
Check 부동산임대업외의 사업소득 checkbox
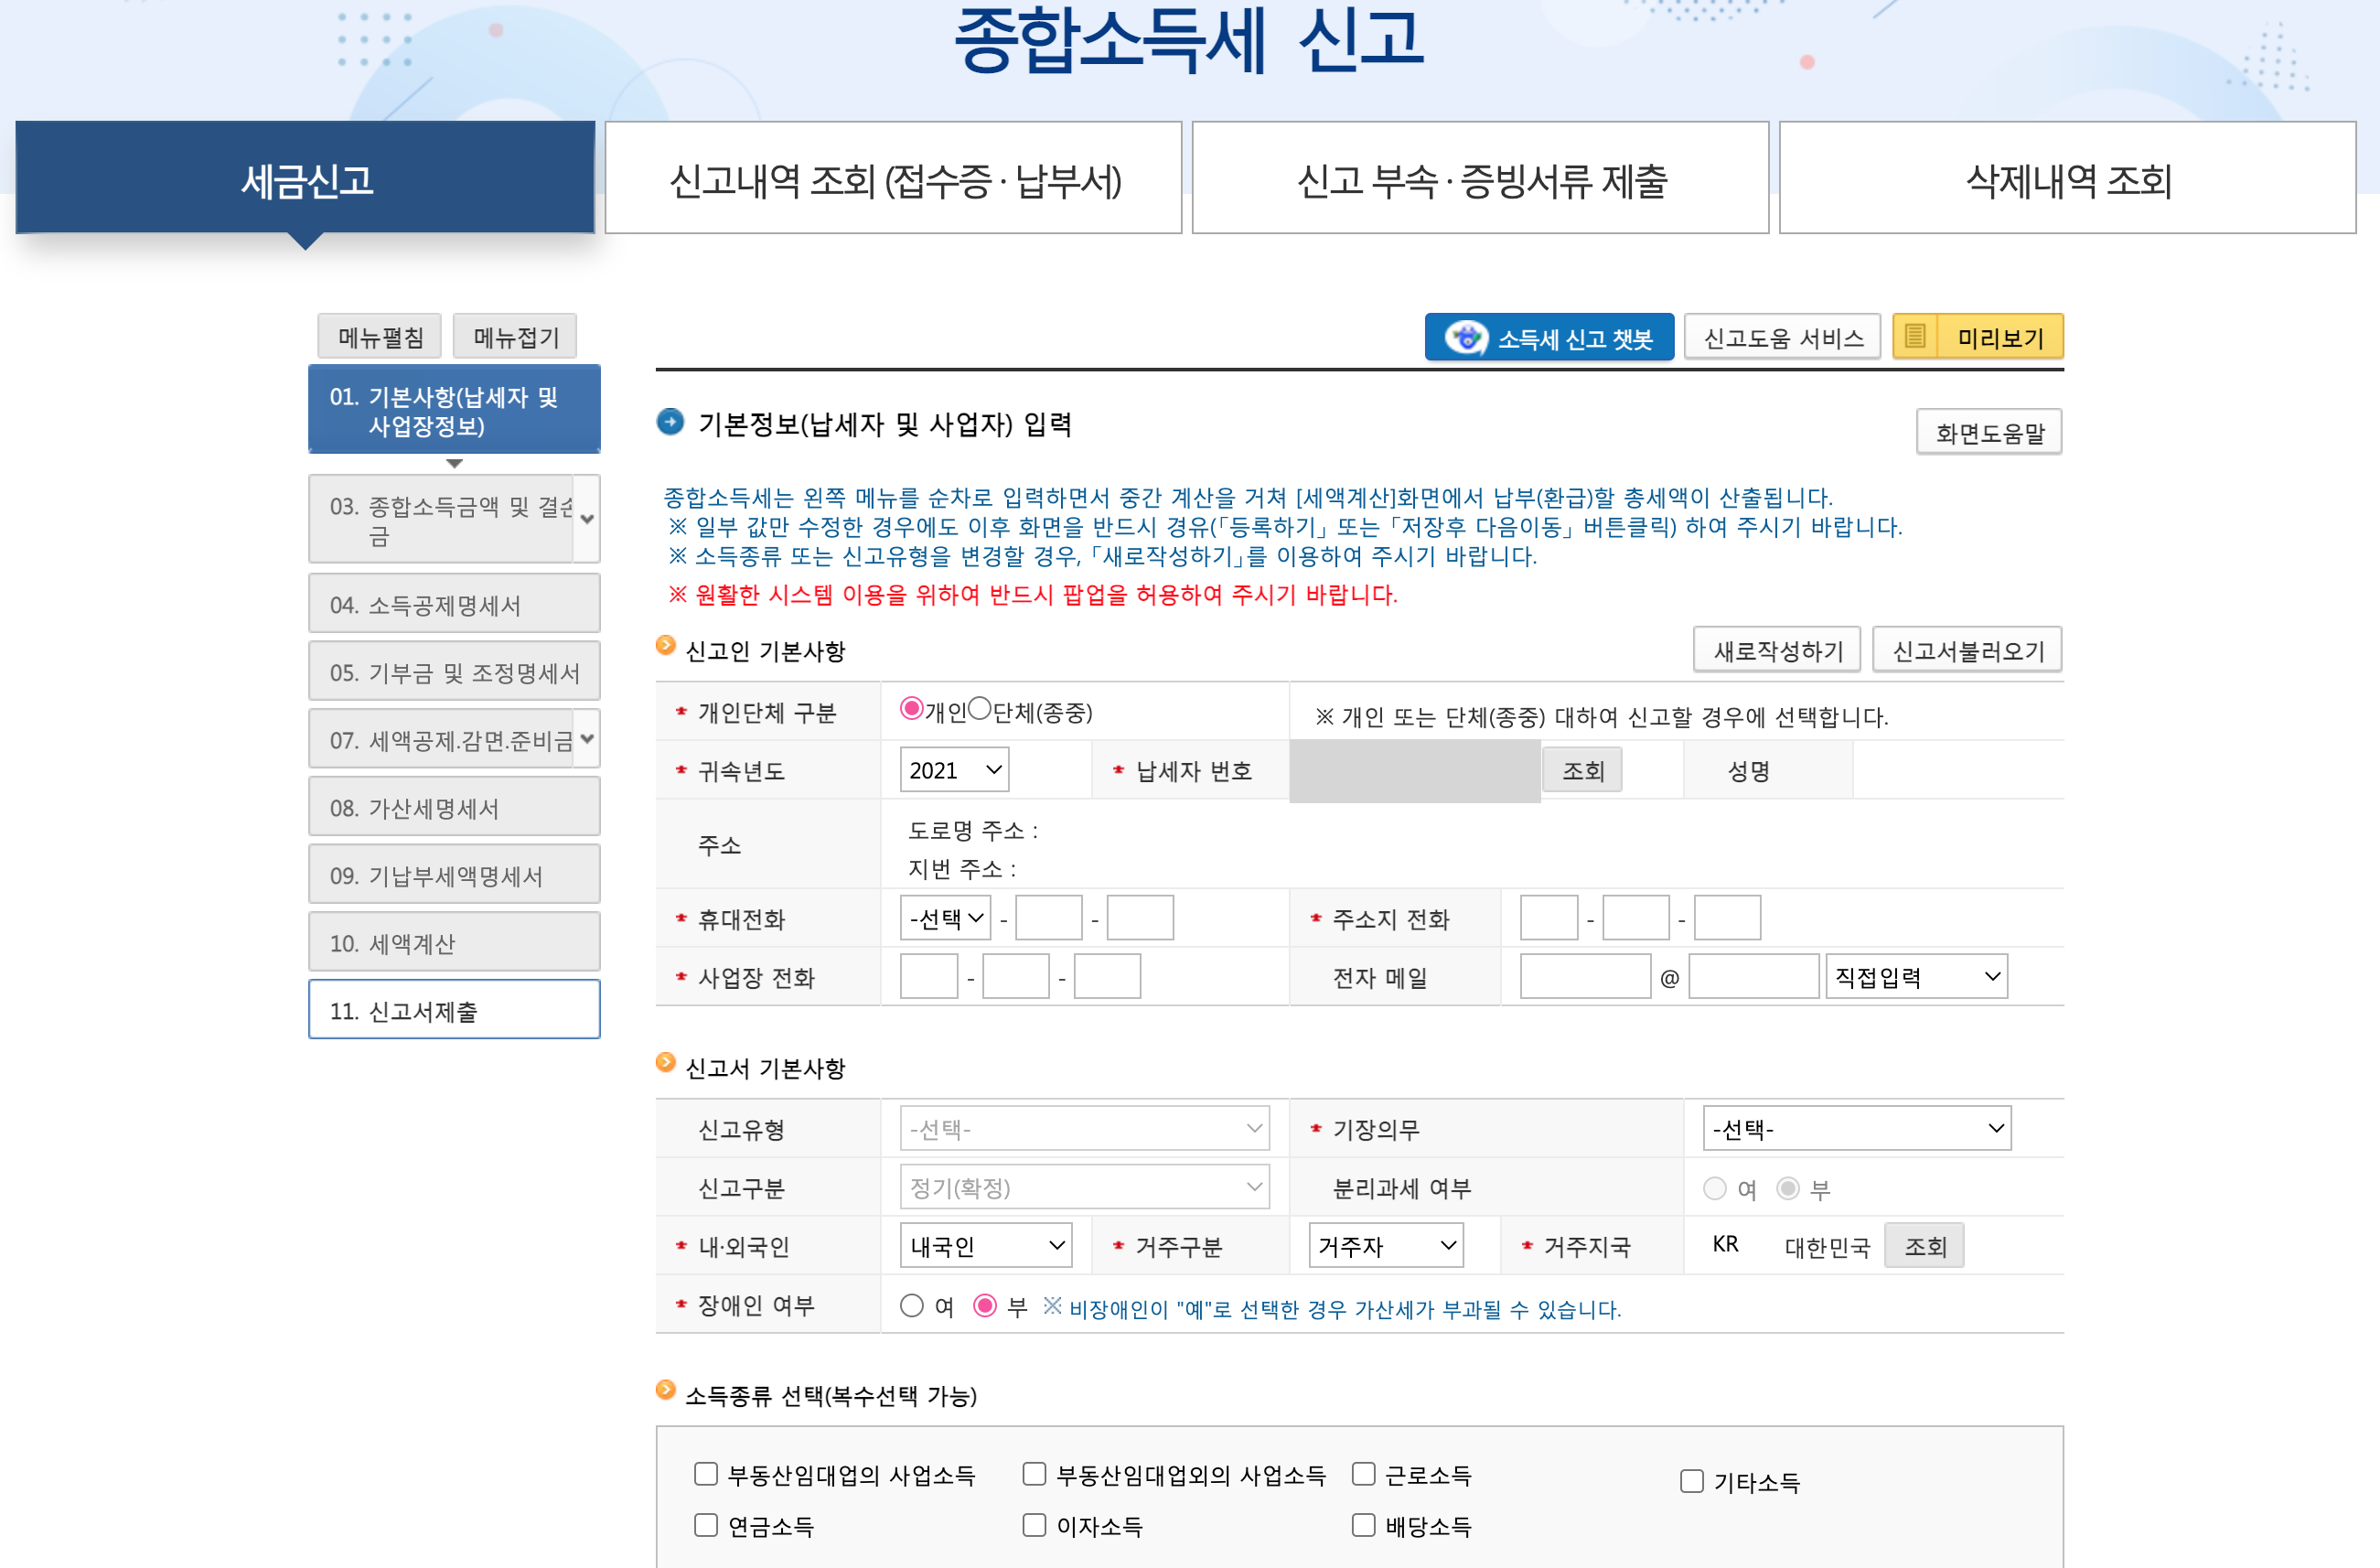click(x=1034, y=1474)
